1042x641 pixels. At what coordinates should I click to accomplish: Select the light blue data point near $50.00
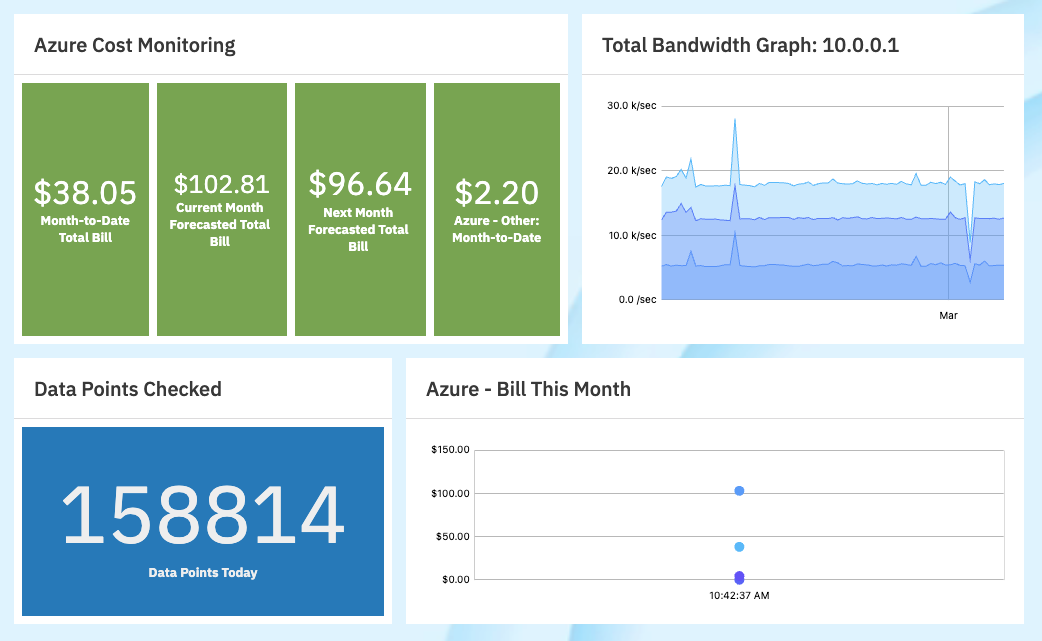click(739, 547)
